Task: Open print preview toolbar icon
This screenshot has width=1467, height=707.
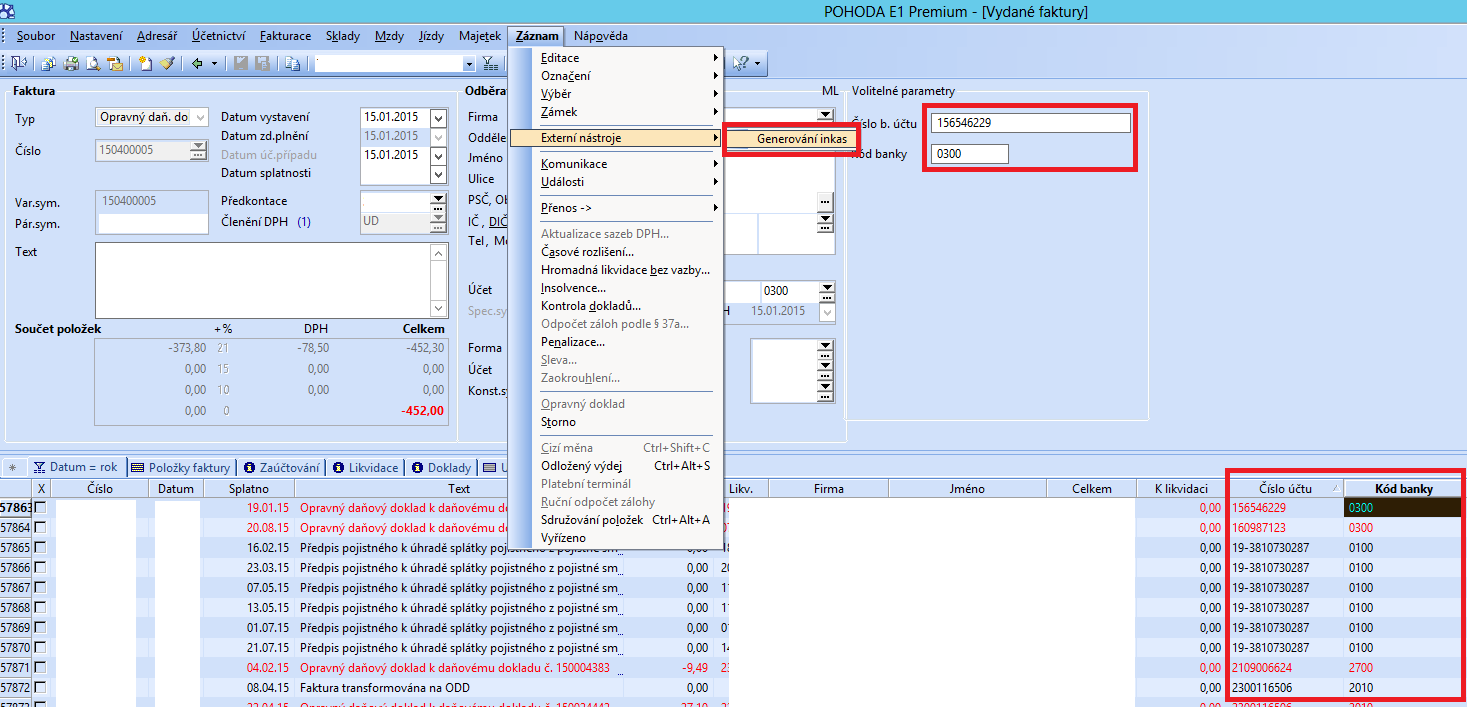Action: coord(93,63)
